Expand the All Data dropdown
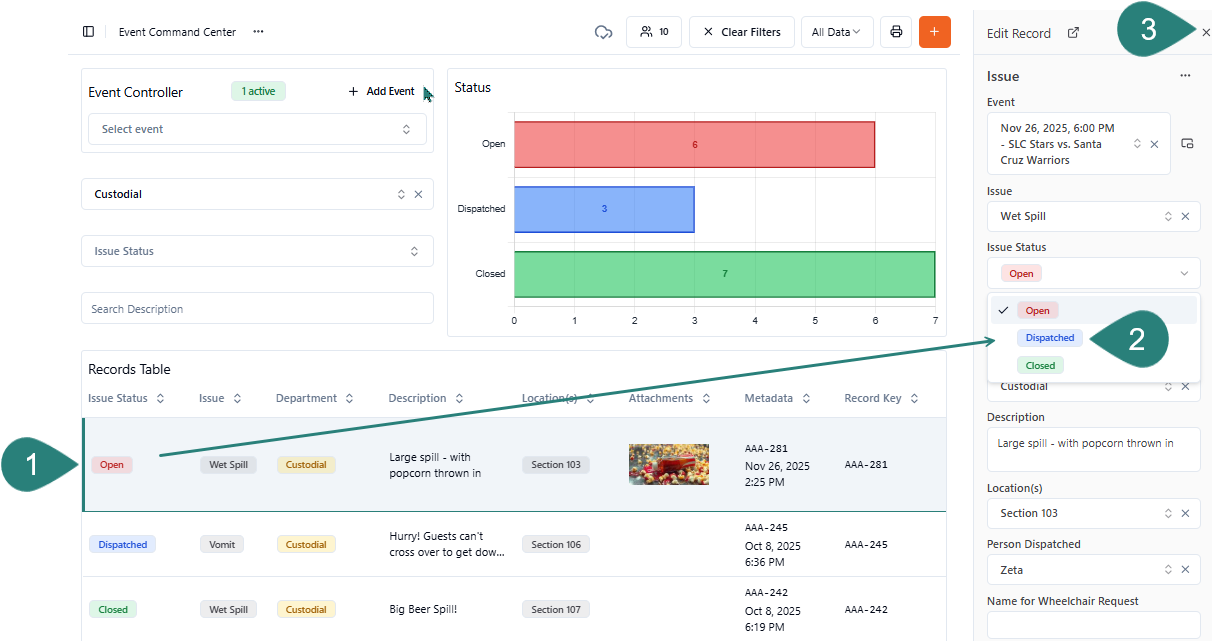1212x641 pixels. [837, 32]
